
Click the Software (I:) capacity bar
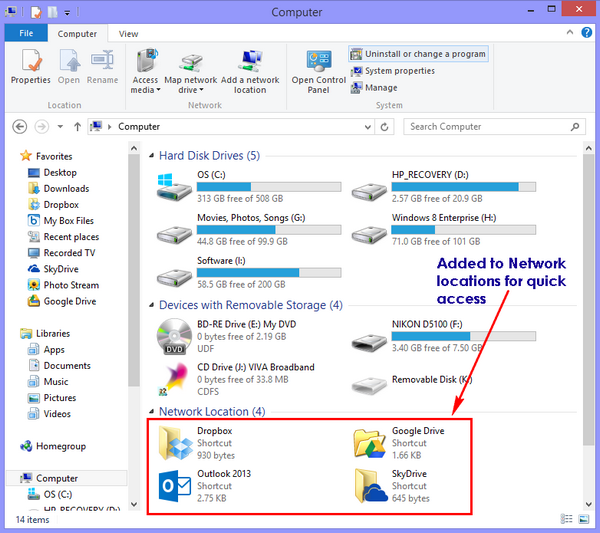coord(269,272)
